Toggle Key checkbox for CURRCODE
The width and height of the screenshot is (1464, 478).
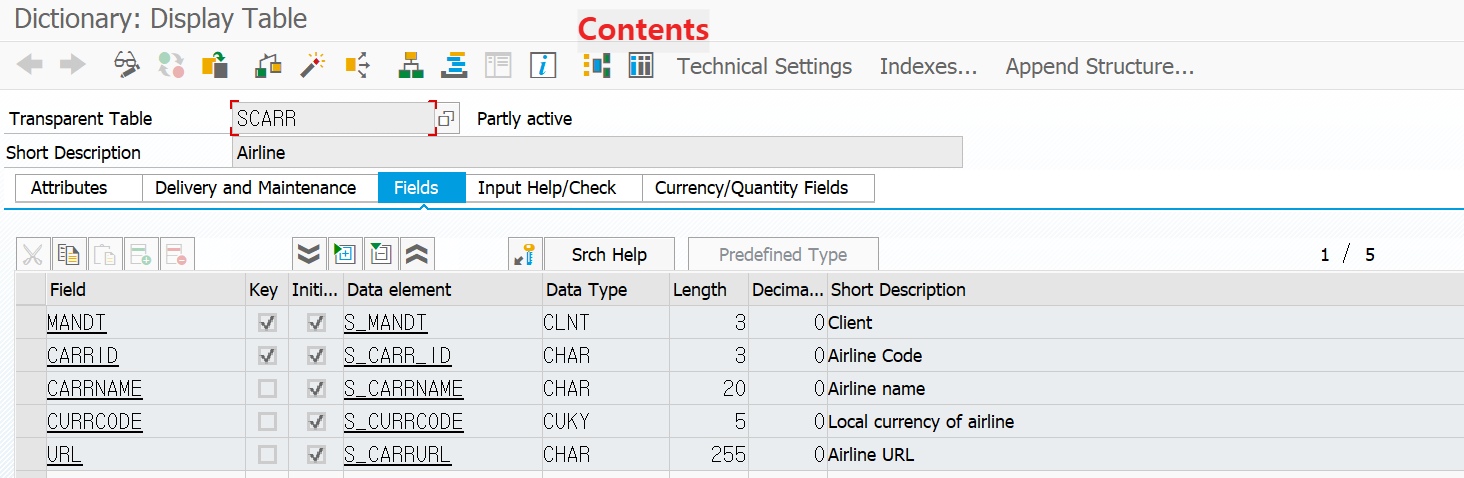pos(267,422)
